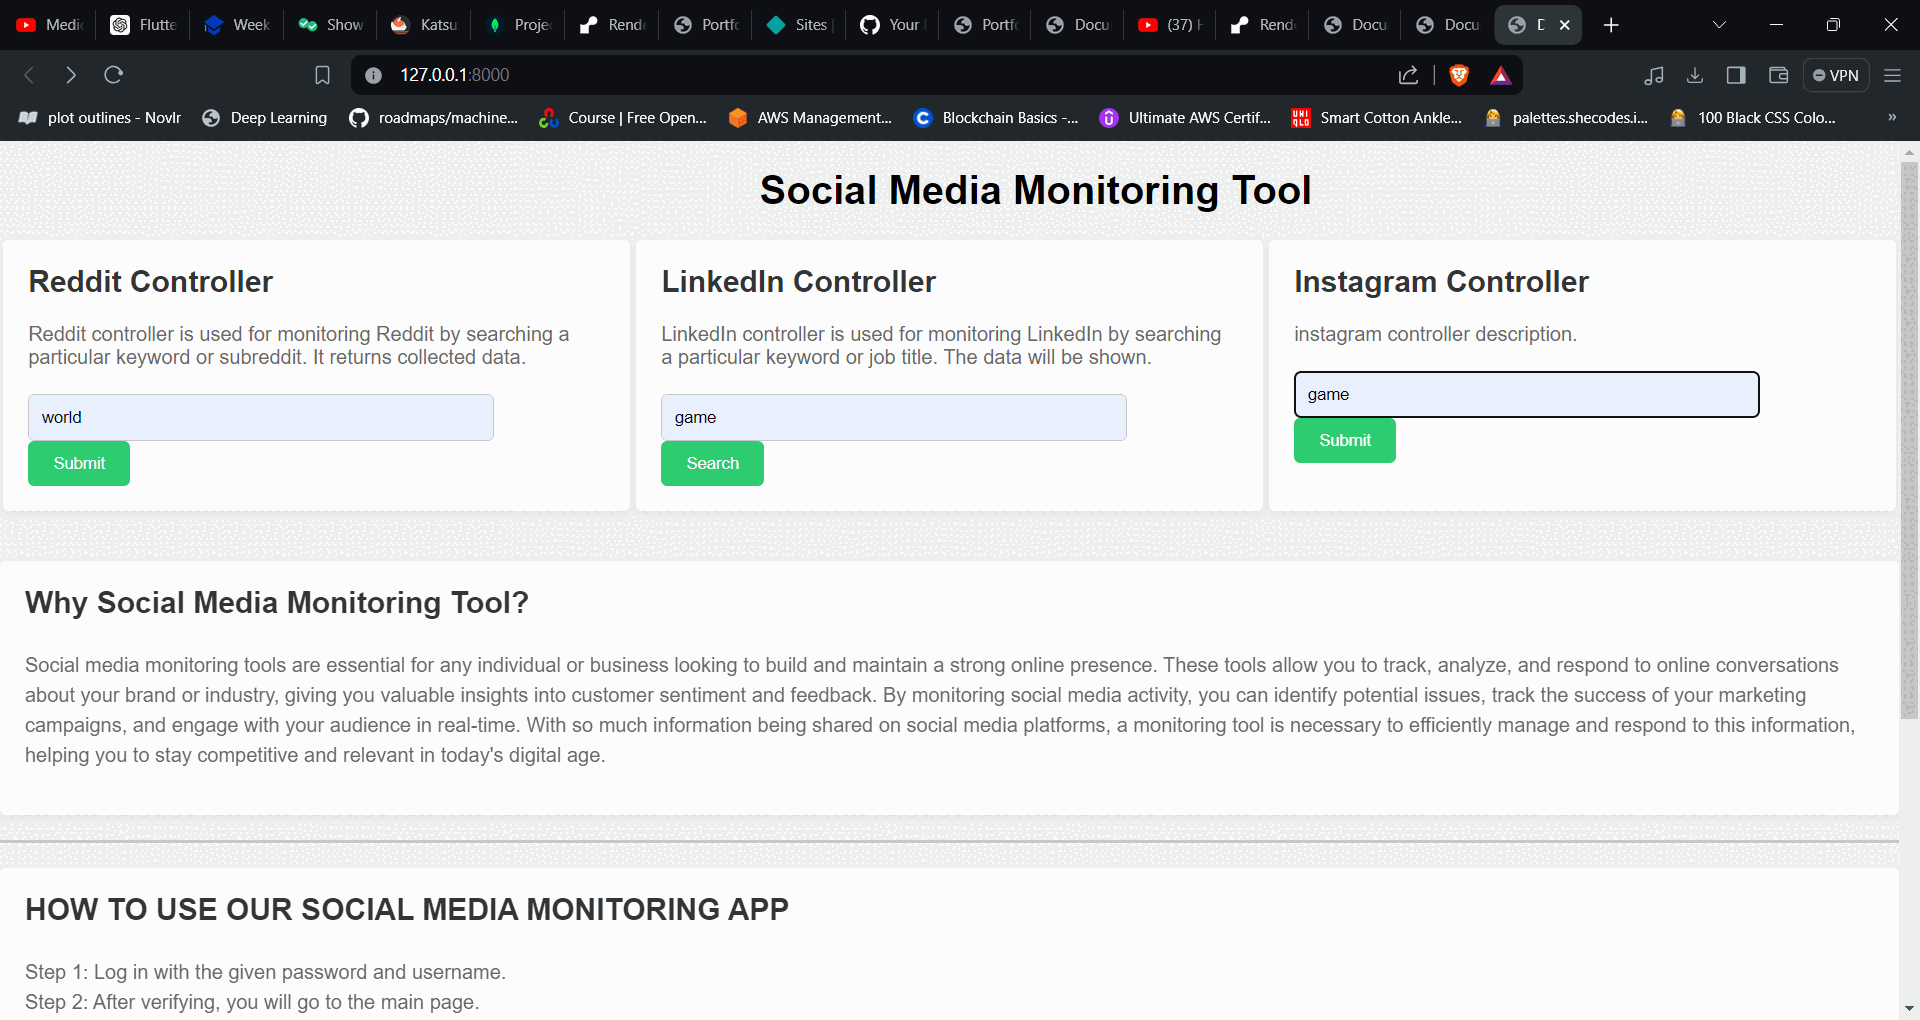Image resolution: width=1920 pixels, height=1020 pixels.
Task: Open the Ultimate AWS Certif... bookmark
Action: (x=1185, y=118)
